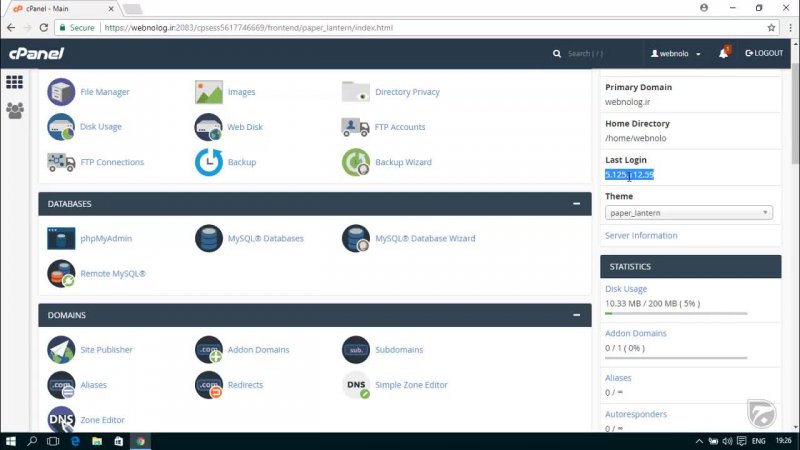Viewport: 800px width, 450px height.
Task: Open the File Manager icon
Action: [x=61, y=92]
